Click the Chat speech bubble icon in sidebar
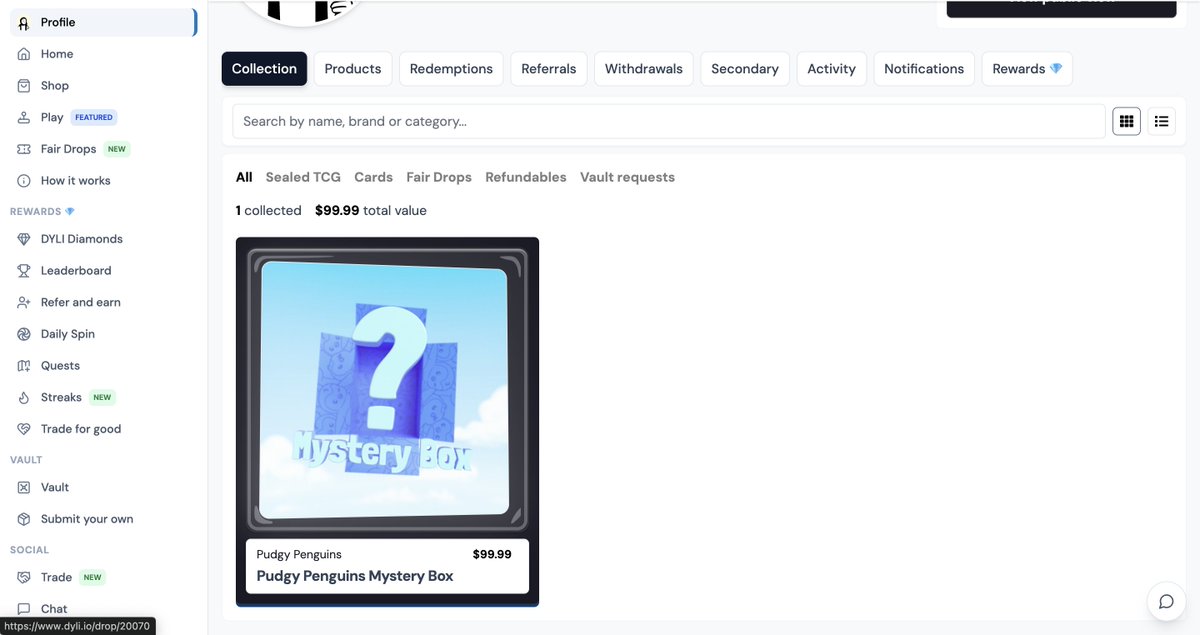 click(24, 609)
